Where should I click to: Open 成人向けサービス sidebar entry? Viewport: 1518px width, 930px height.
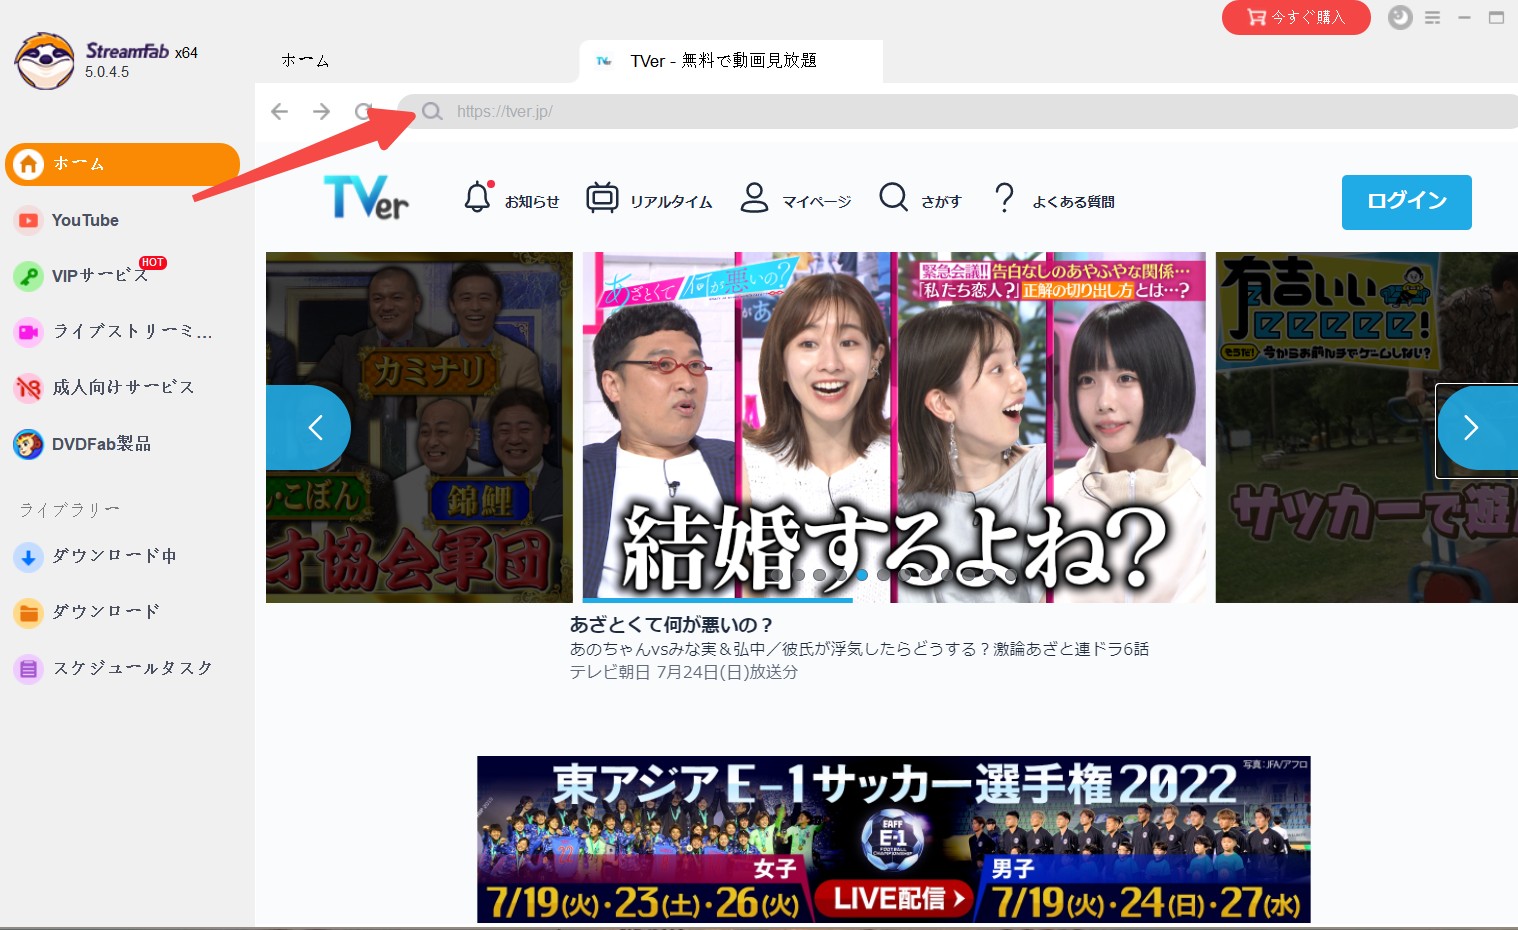123,387
